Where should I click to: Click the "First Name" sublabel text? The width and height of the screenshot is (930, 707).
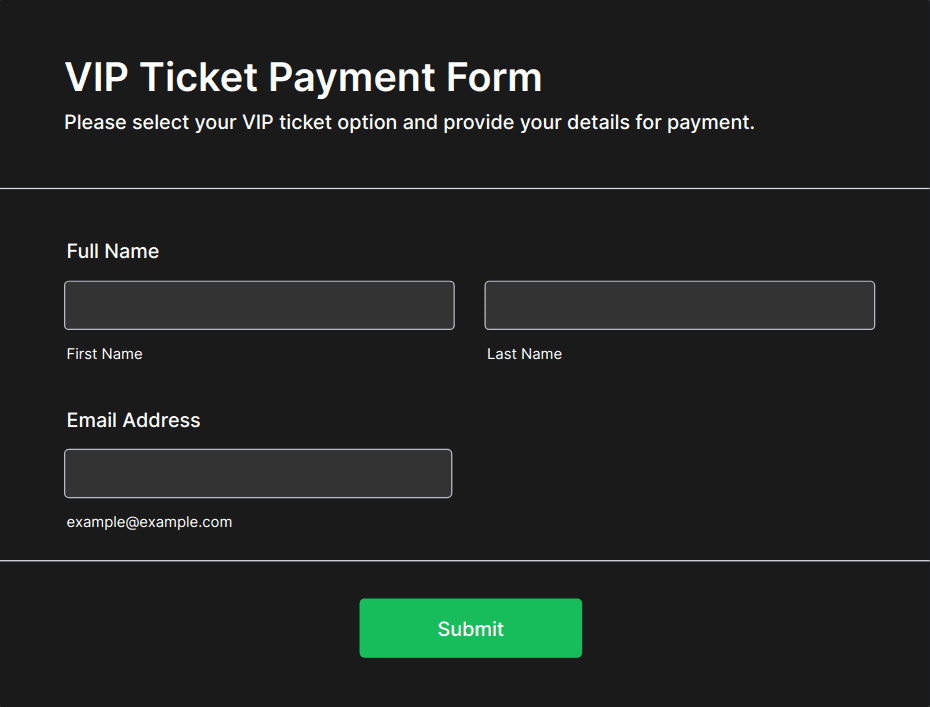(x=105, y=354)
